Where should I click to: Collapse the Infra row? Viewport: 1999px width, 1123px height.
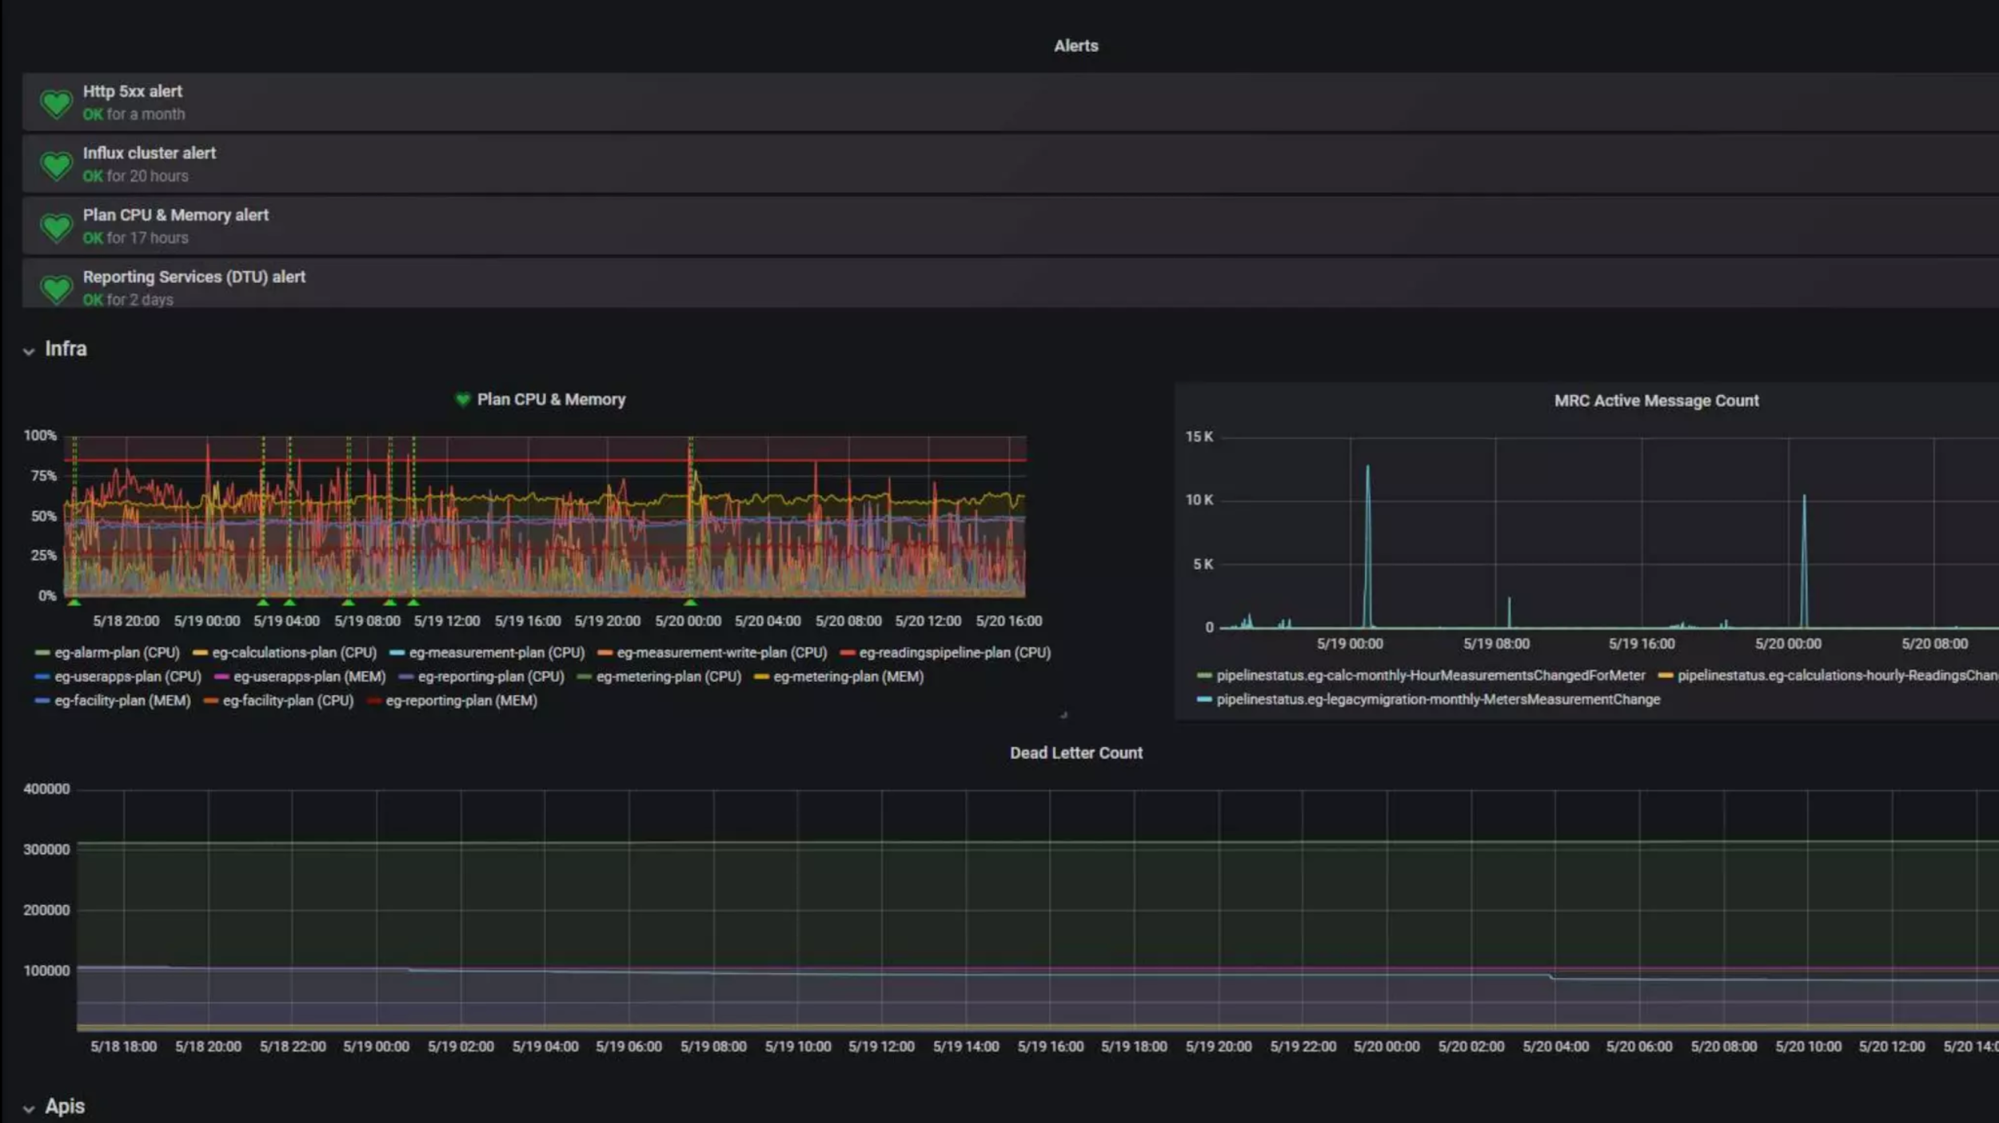pos(29,351)
